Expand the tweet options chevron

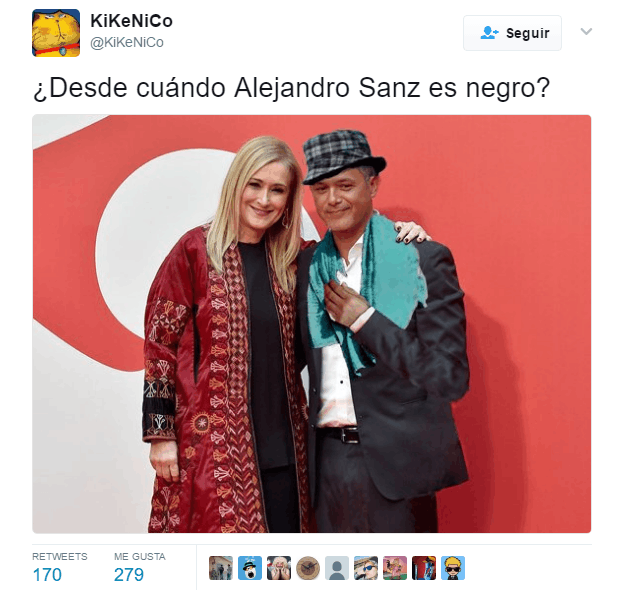pyautogui.click(x=586, y=31)
